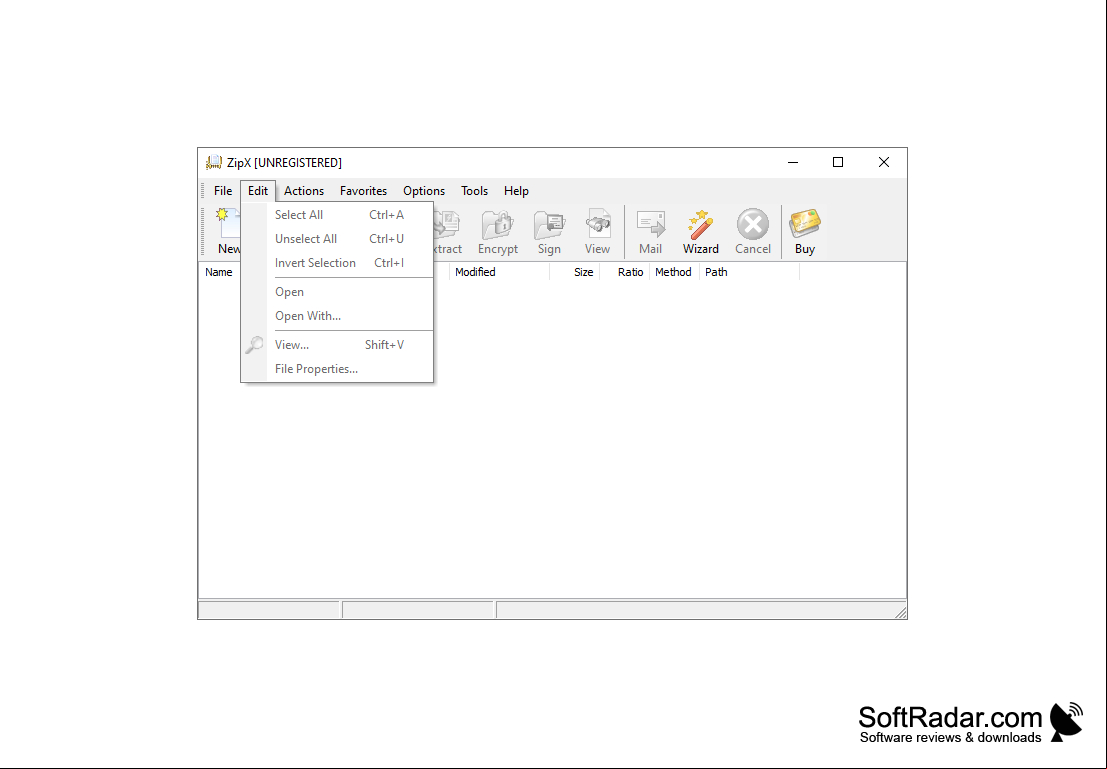Screen dimensions: 1107x769
Task: Open the Actions menu
Action: pyautogui.click(x=304, y=191)
